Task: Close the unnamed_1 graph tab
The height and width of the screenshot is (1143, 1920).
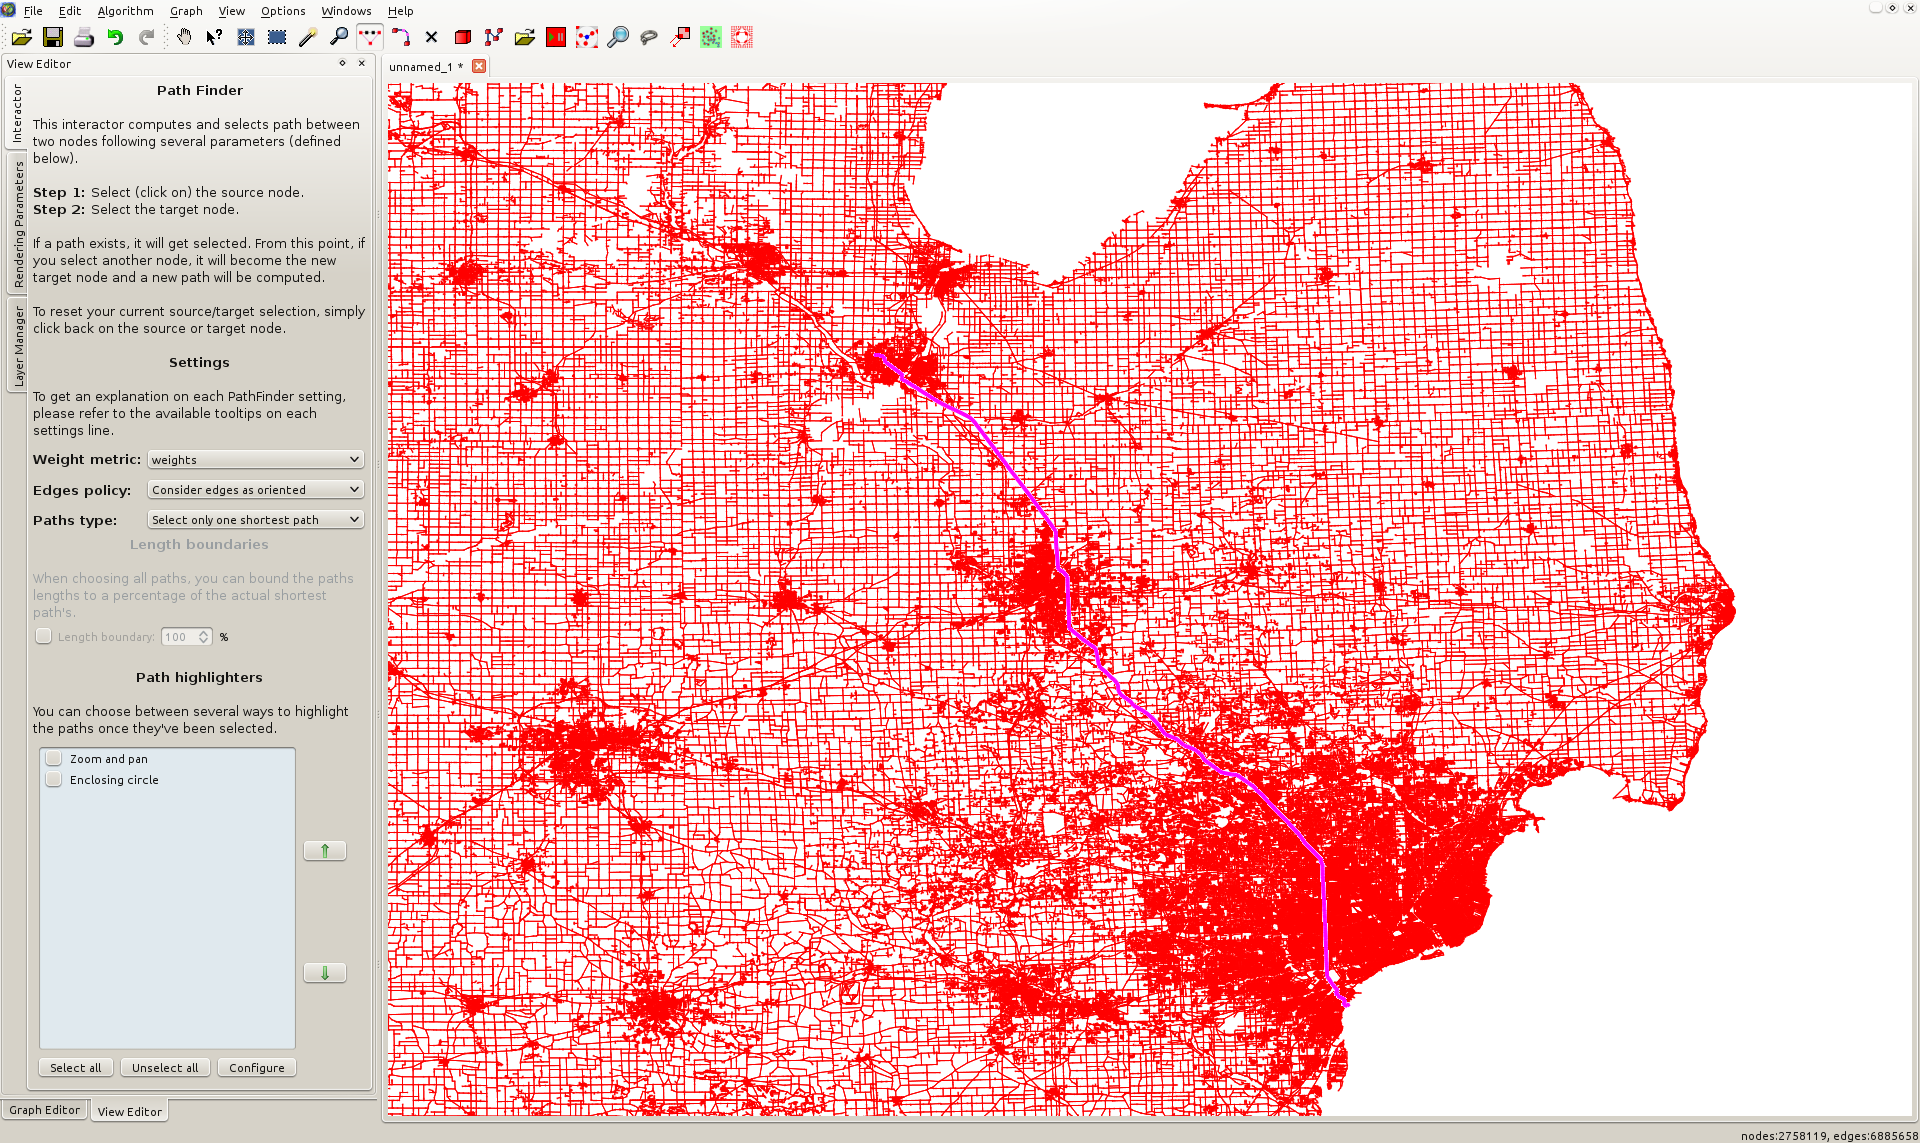Action: point(479,66)
